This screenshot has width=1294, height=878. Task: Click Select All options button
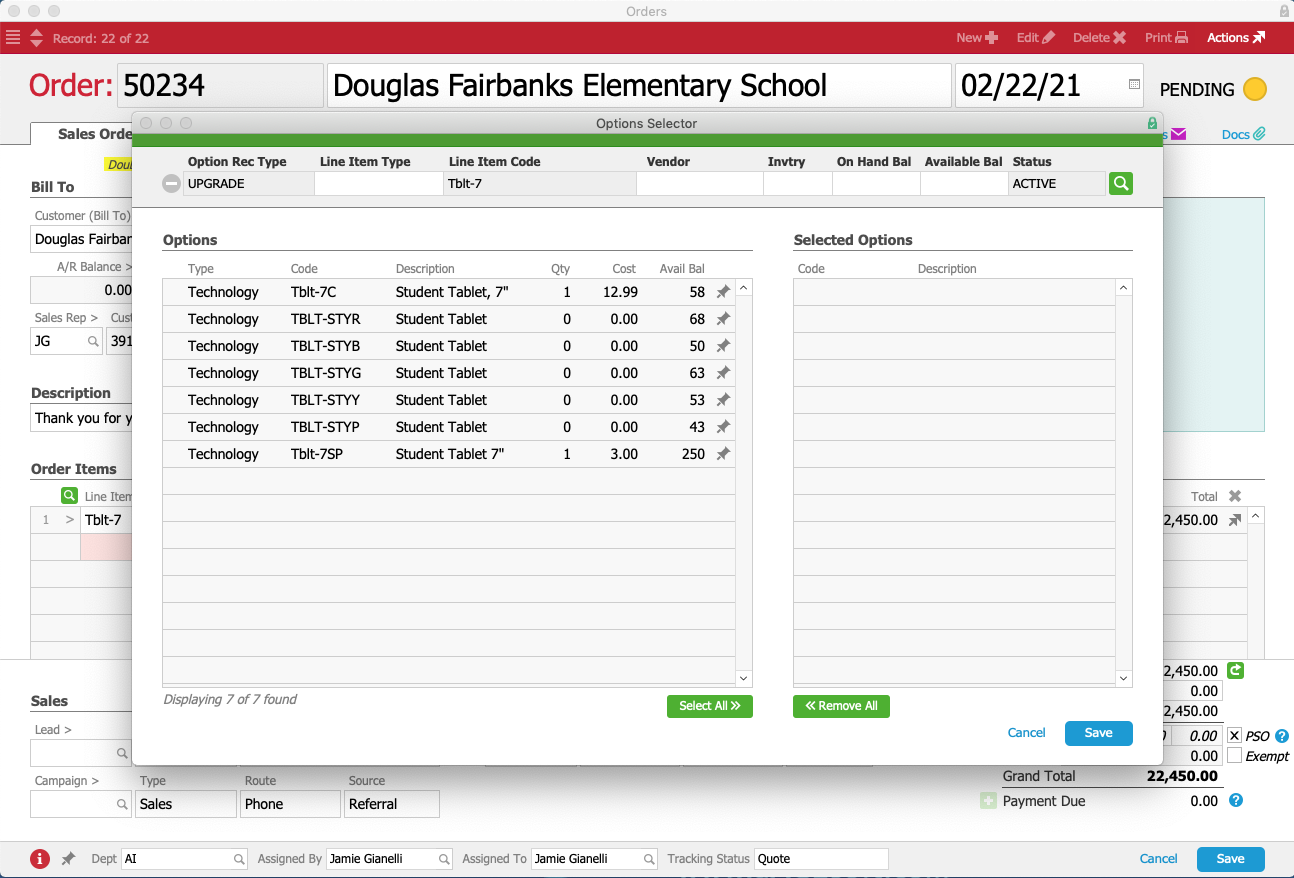[710, 706]
